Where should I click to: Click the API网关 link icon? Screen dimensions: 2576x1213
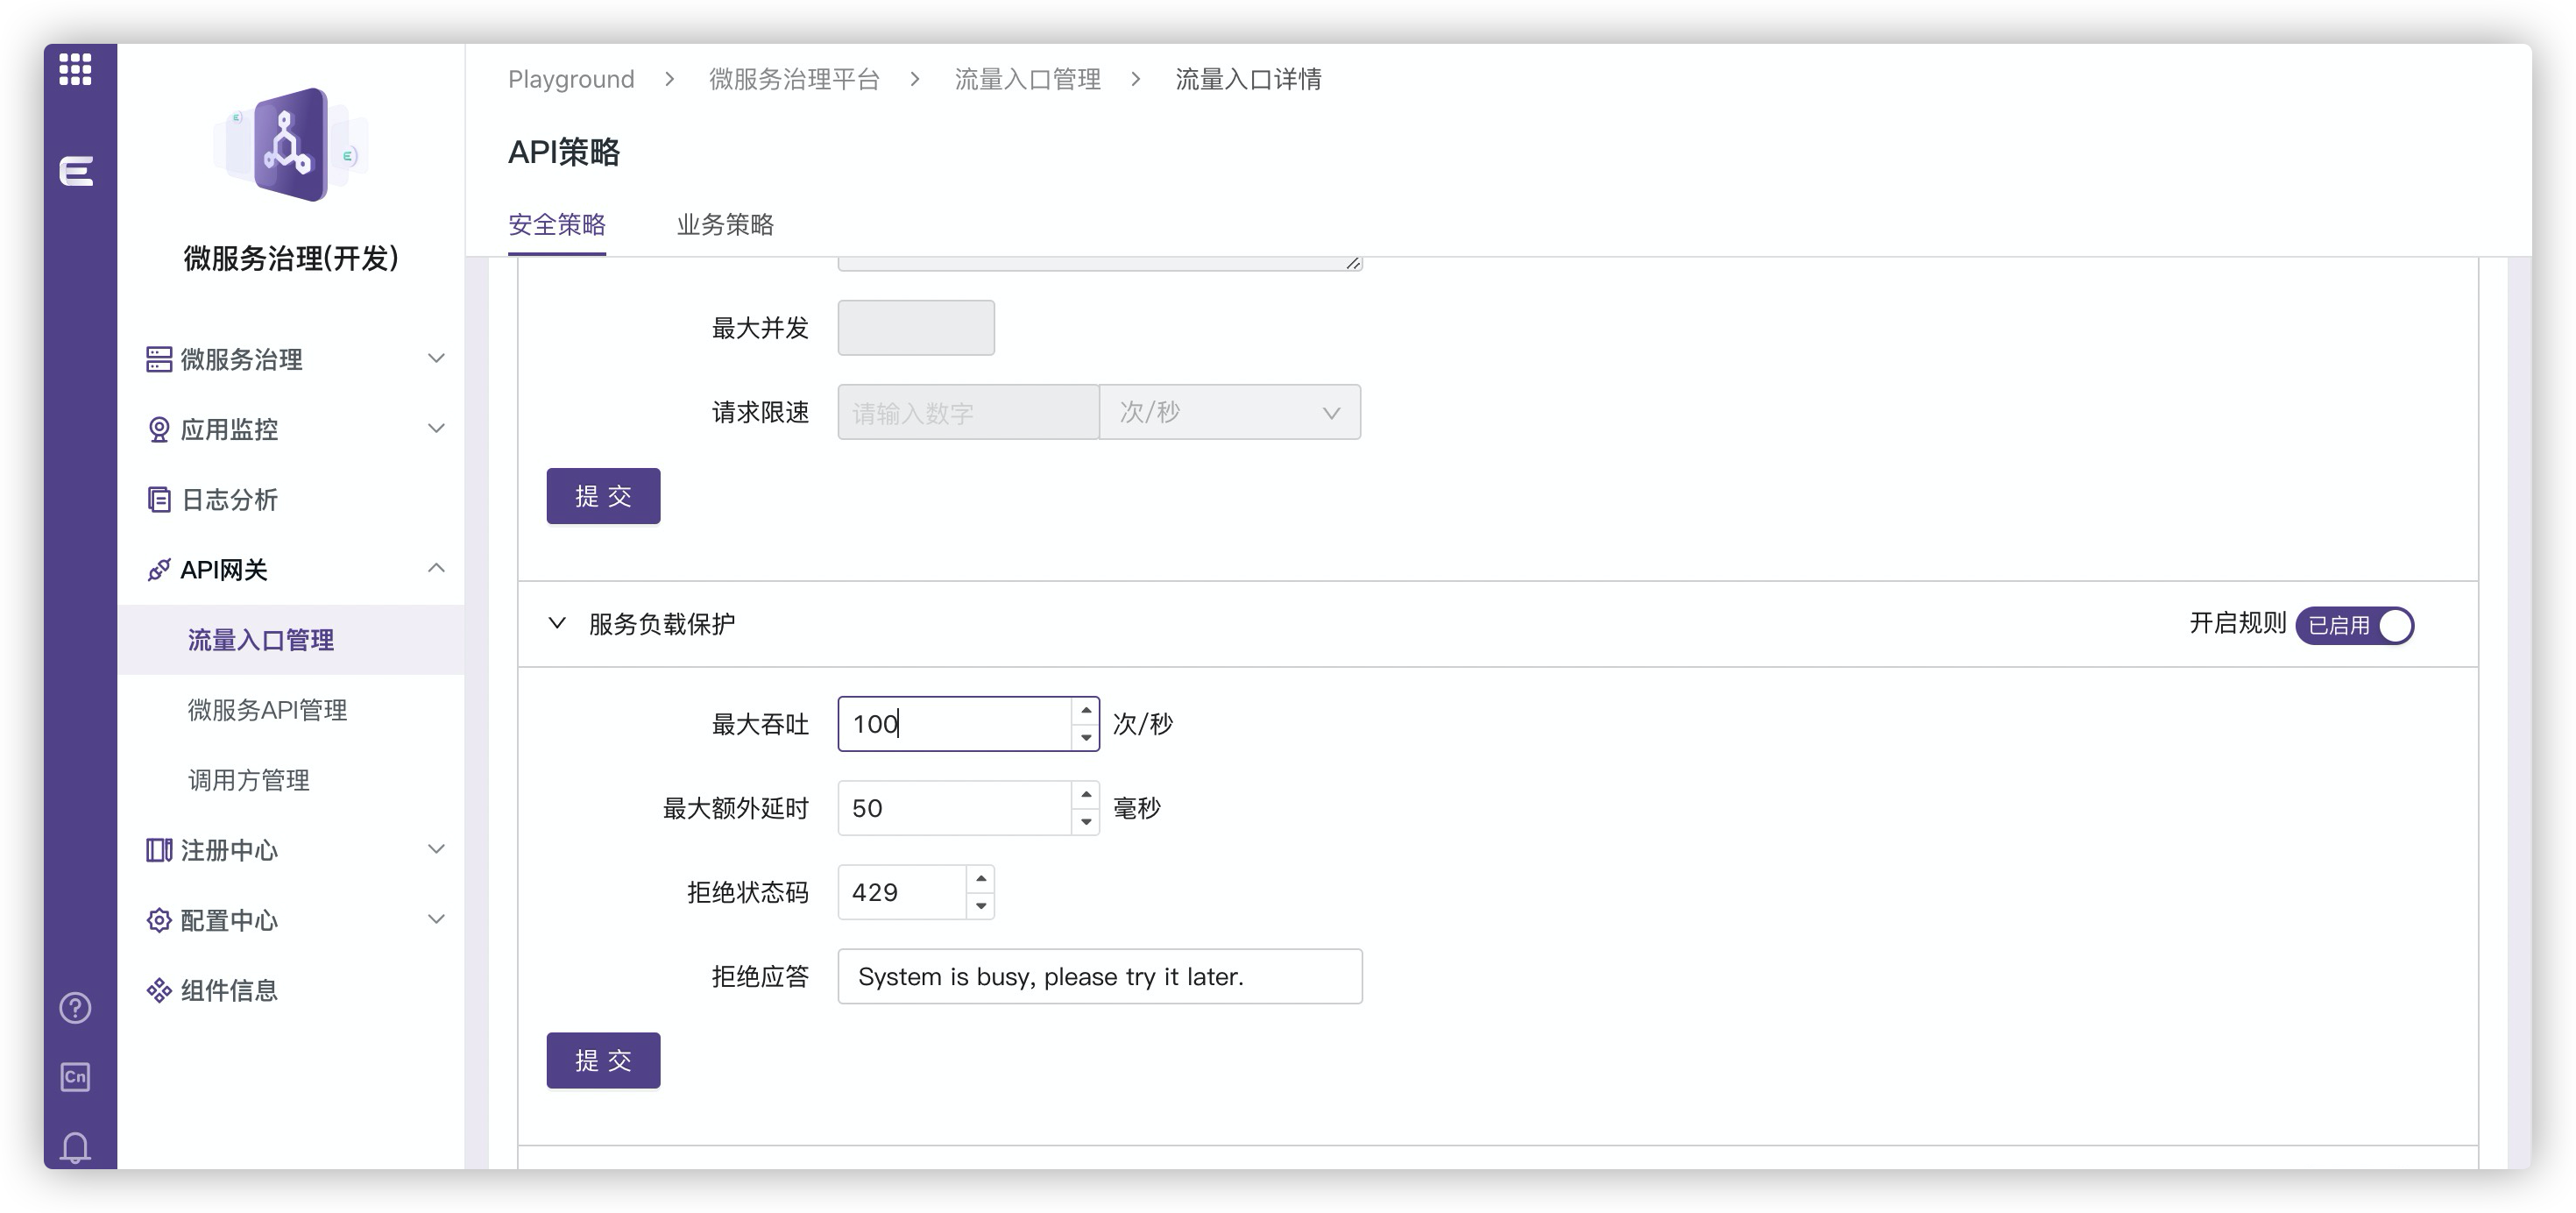(x=158, y=568)
